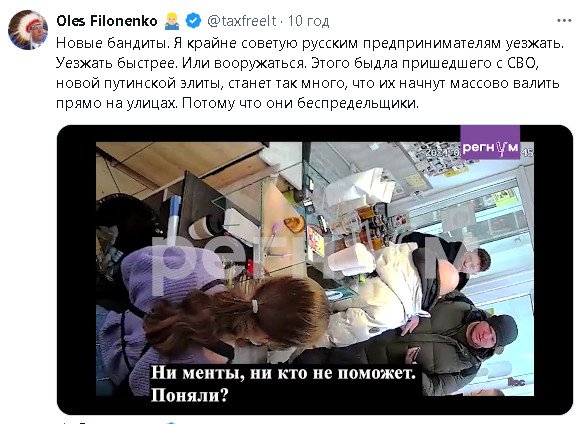The width and height of the screenshot is (582, 424).
Task: Click the small watermark in video's bottom-right corner
Action: click(x=516, y=382)
